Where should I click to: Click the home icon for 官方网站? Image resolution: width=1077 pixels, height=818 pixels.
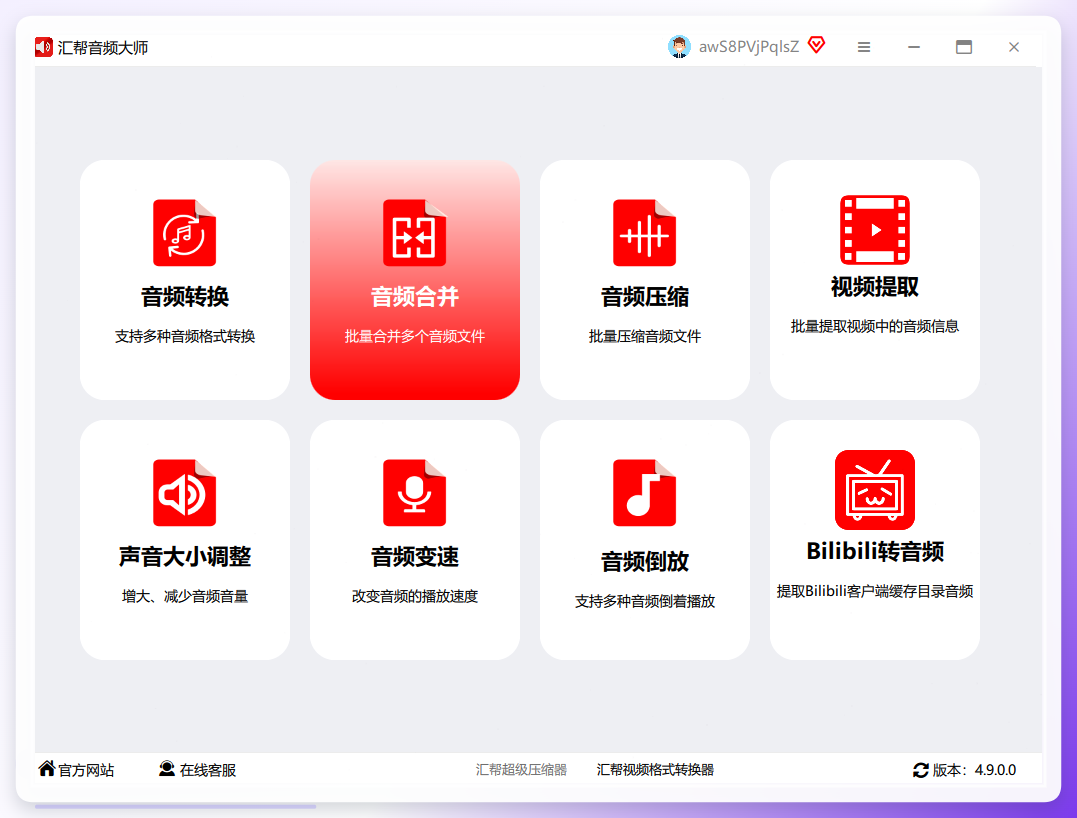click(x=47, y=769)
